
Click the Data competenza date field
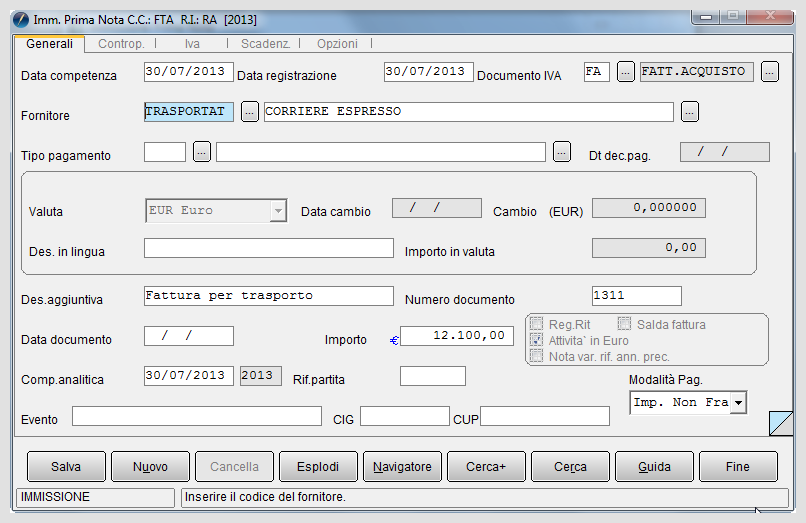tap(189, 72)
